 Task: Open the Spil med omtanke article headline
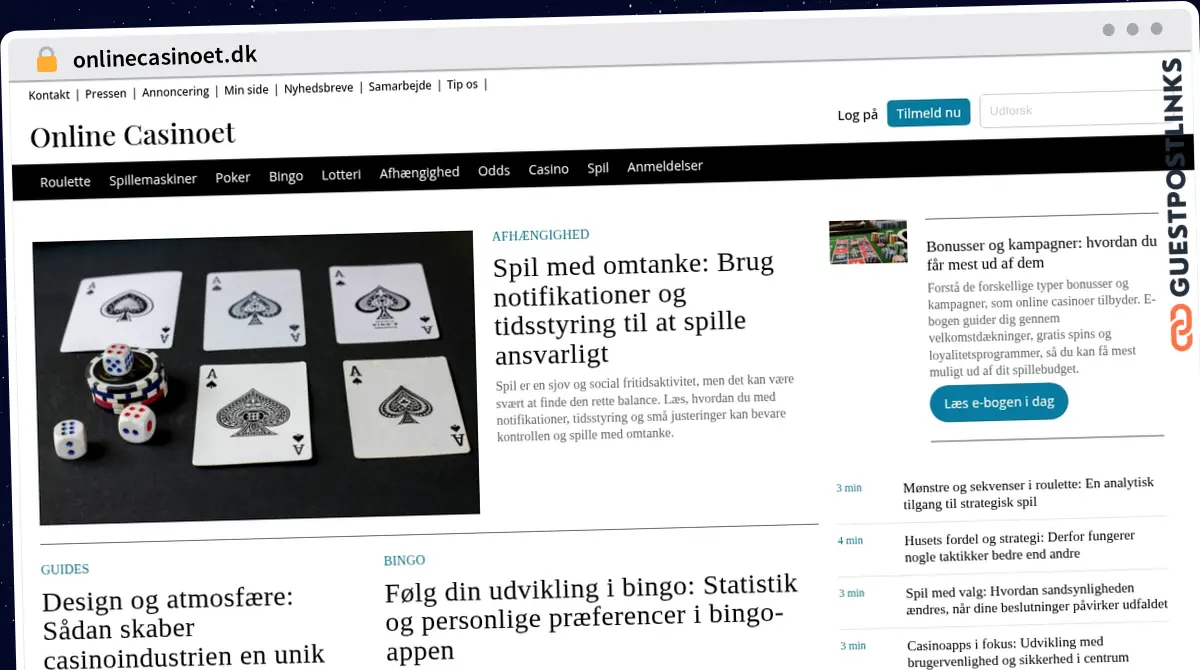[634, 308]
